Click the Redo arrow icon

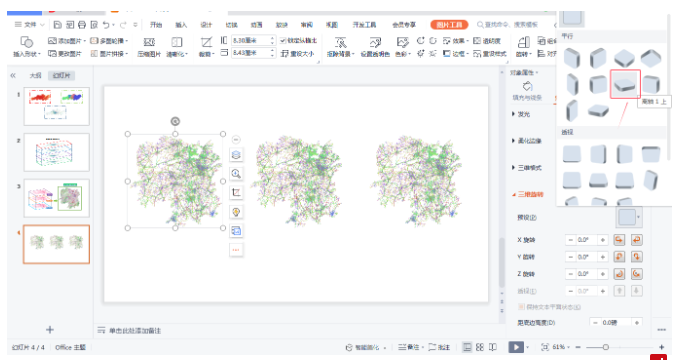pyautogui.click(x=123, y=25)
